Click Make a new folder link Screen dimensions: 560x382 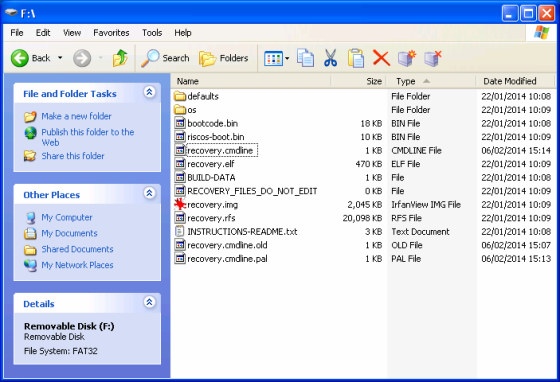click(x=76, y=116)
